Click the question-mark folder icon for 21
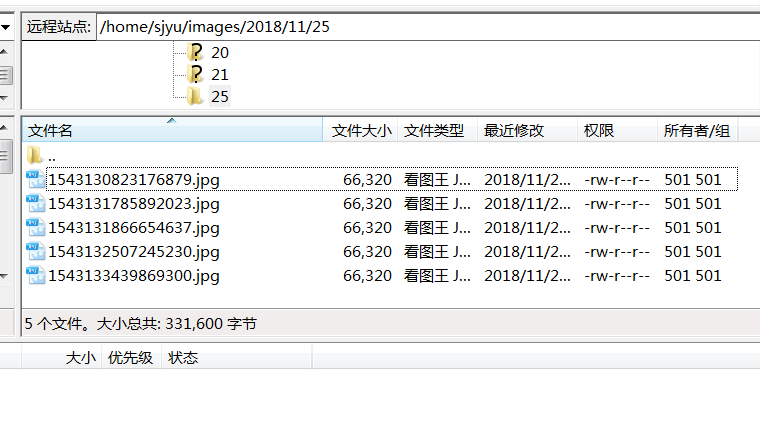The width and height of the screenshot is (760, 436). [195, 74]
